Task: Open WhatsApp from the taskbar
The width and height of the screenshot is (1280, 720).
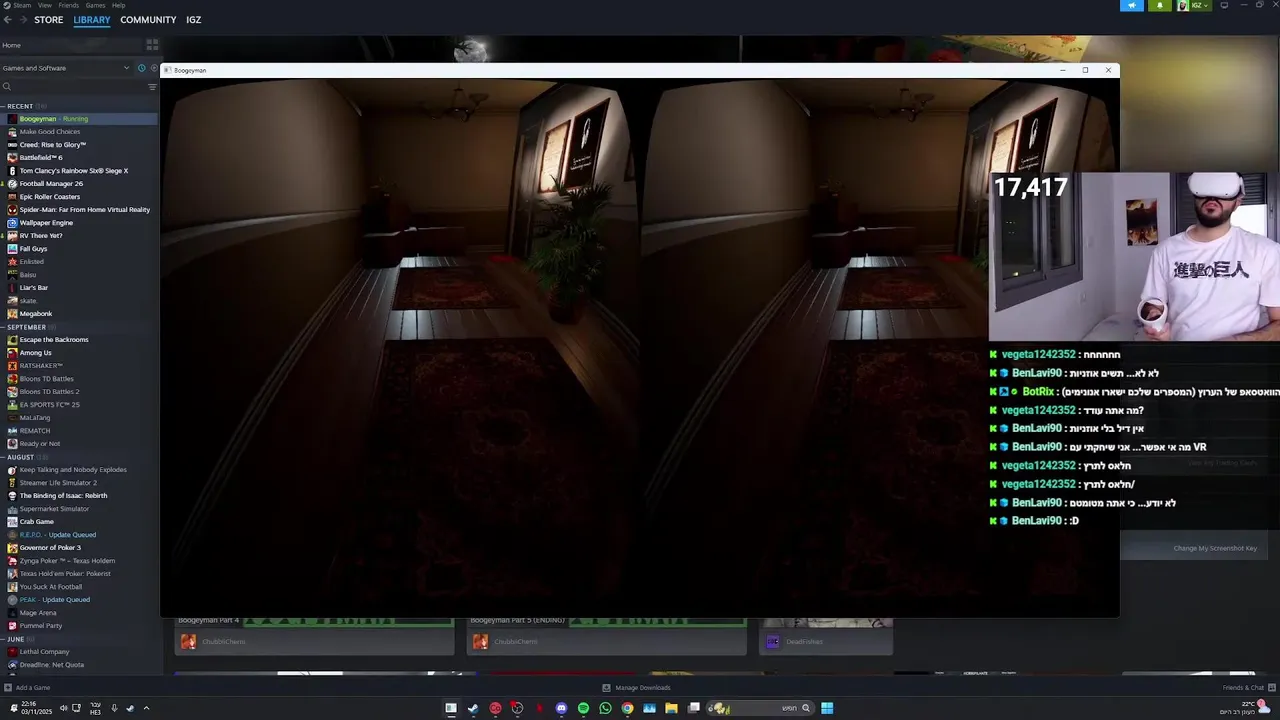Action: (x=605, y=708)
